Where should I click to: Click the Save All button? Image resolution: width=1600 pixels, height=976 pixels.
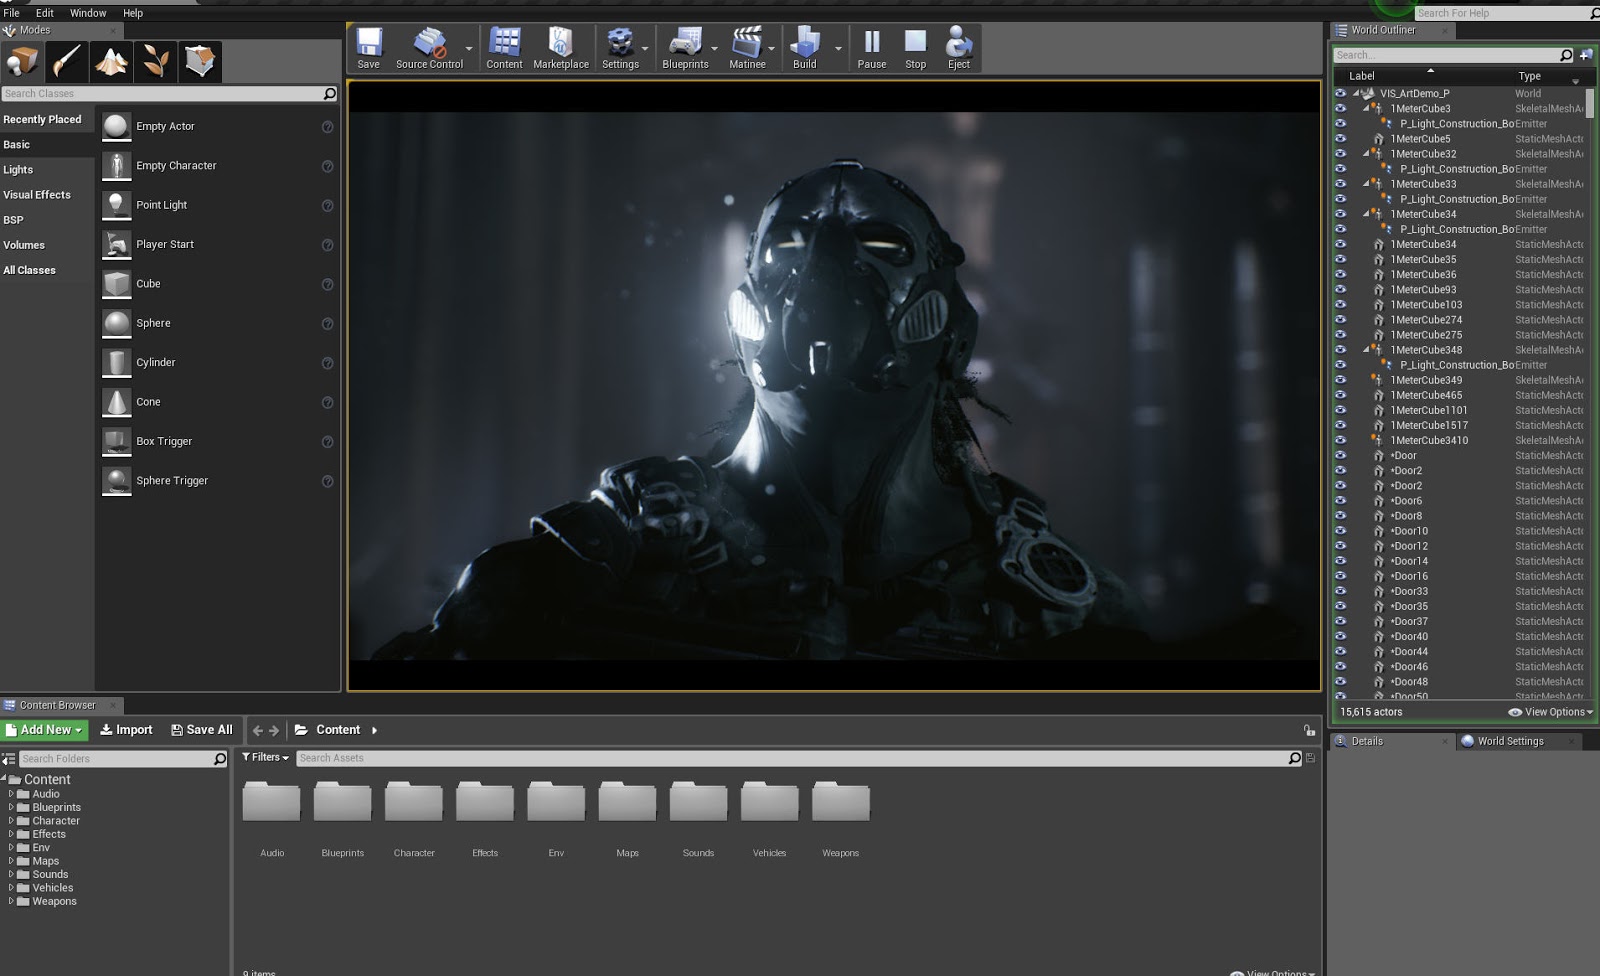(201, 729)
